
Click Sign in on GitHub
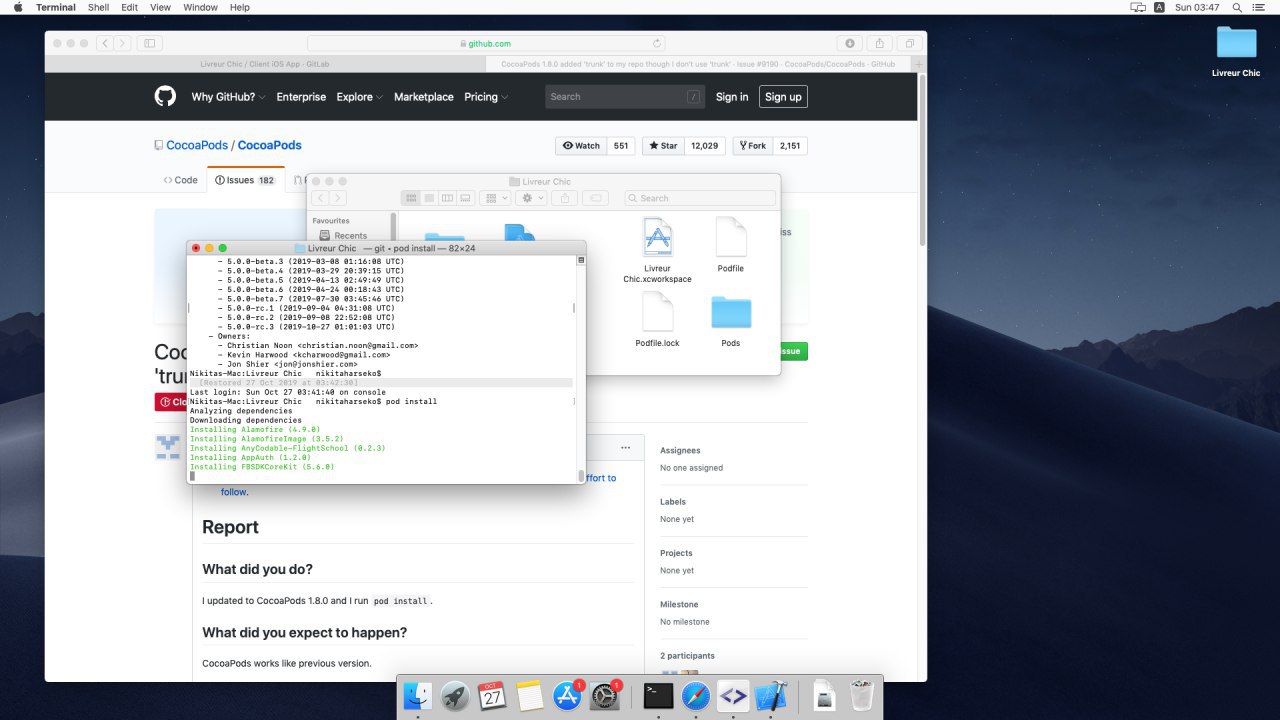coord(732,97)
